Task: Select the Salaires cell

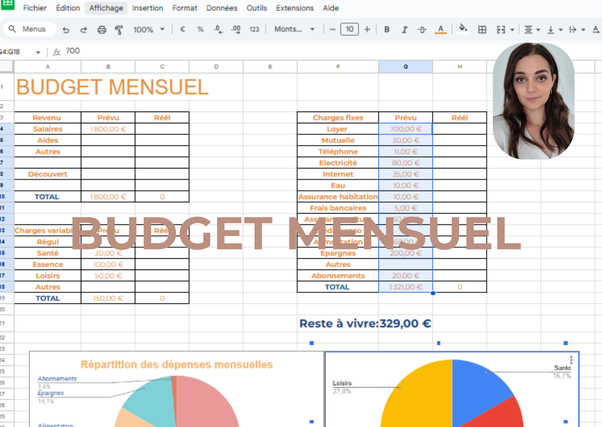Action: coord(48,129)
